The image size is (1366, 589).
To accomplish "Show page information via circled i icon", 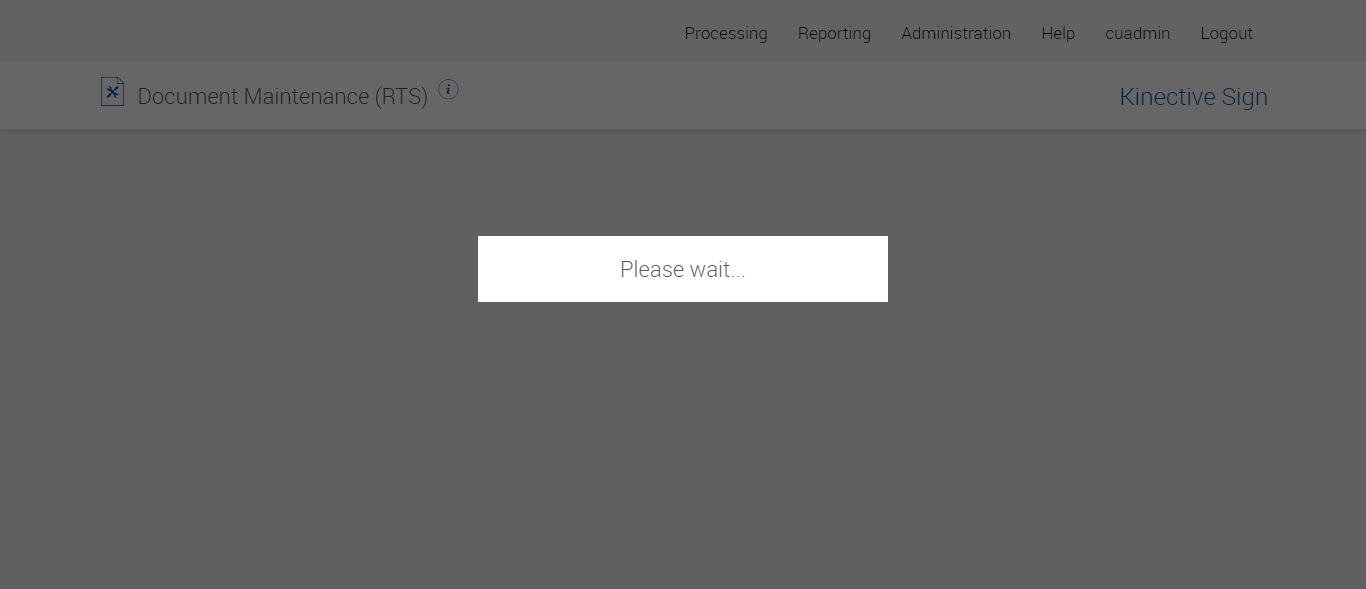I will click(x=449, y=89).
